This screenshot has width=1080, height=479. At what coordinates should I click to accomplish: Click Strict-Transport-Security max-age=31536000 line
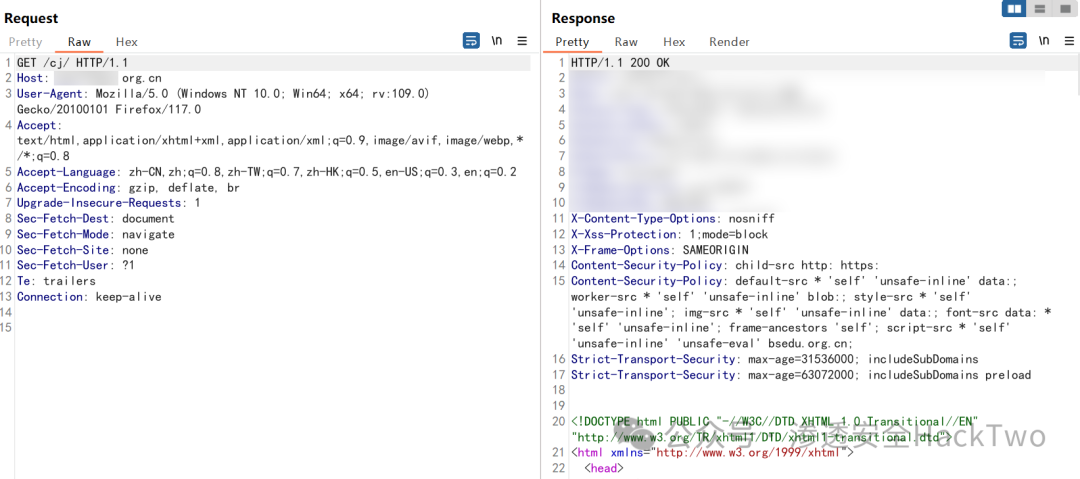775,359
